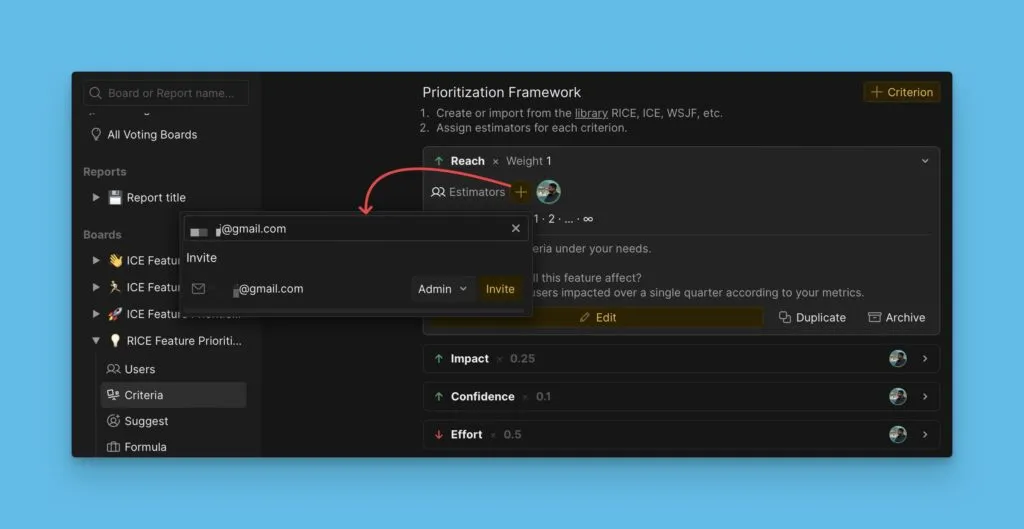Open the Admin role dropdown
1024x529 pixels.
[442, 289]
